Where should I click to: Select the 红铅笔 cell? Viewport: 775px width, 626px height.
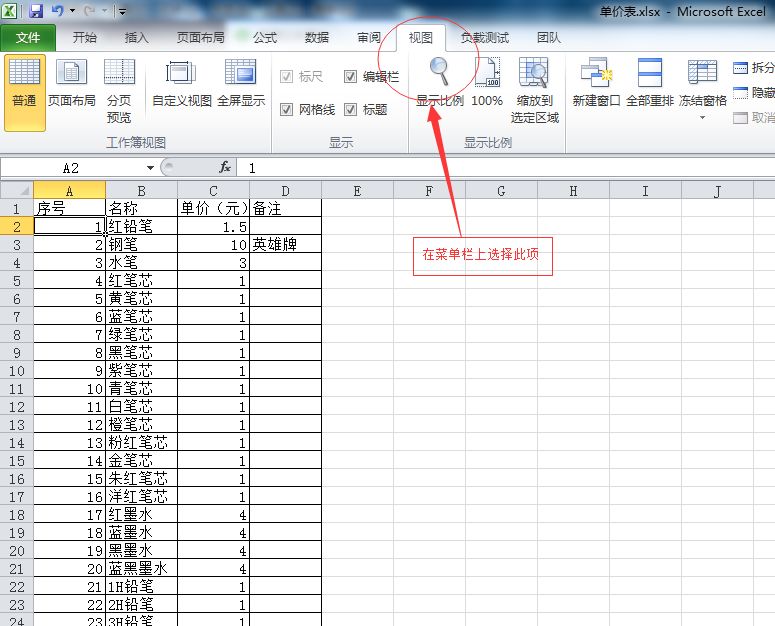click(141, 226)
